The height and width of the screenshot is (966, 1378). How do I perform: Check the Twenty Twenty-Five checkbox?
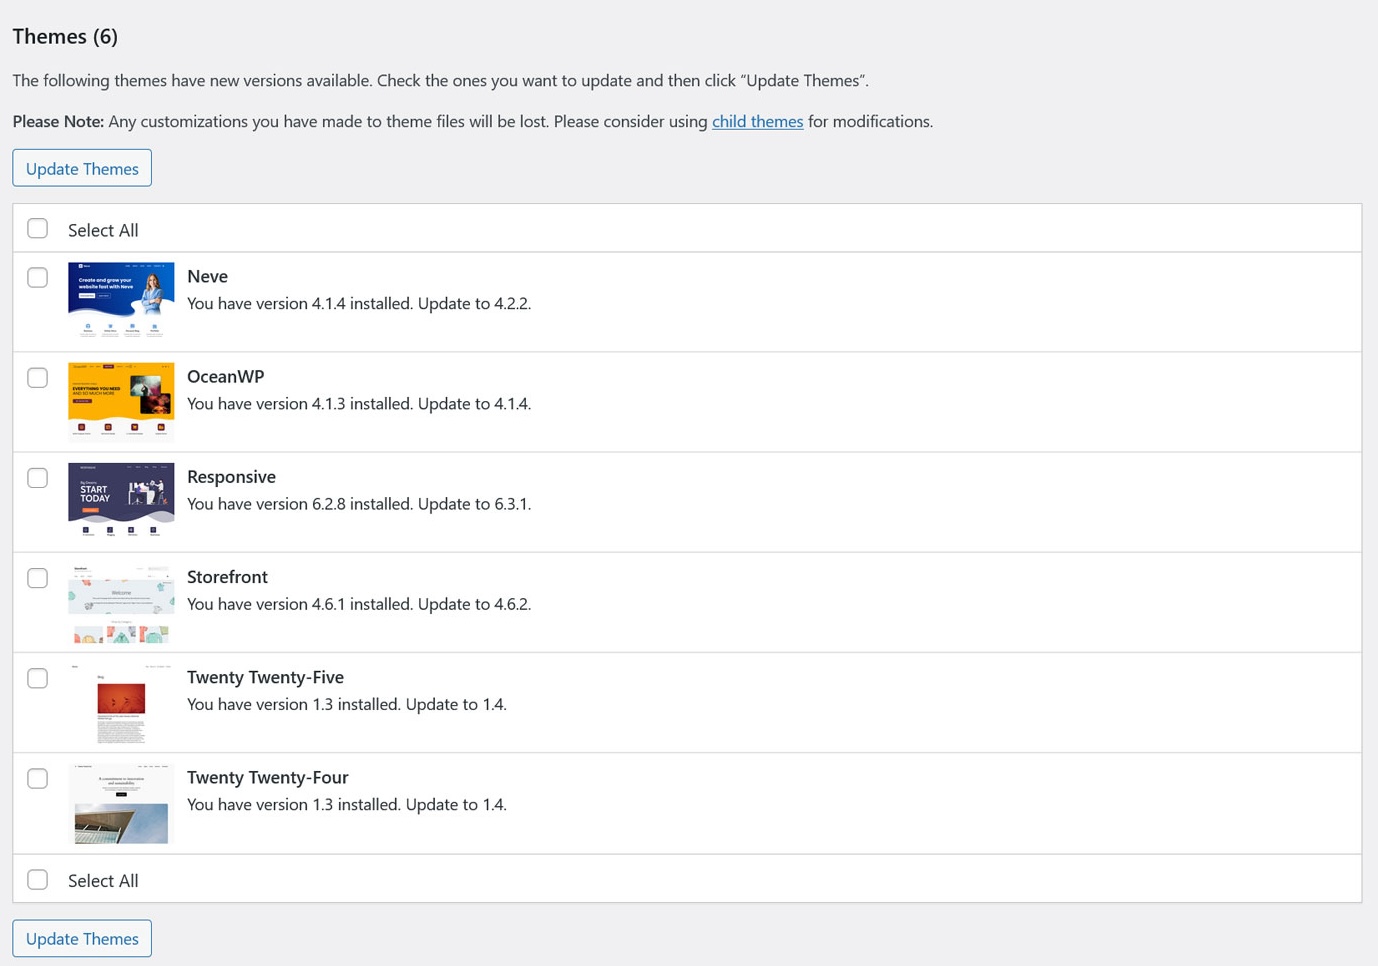(x=37, y=678)
